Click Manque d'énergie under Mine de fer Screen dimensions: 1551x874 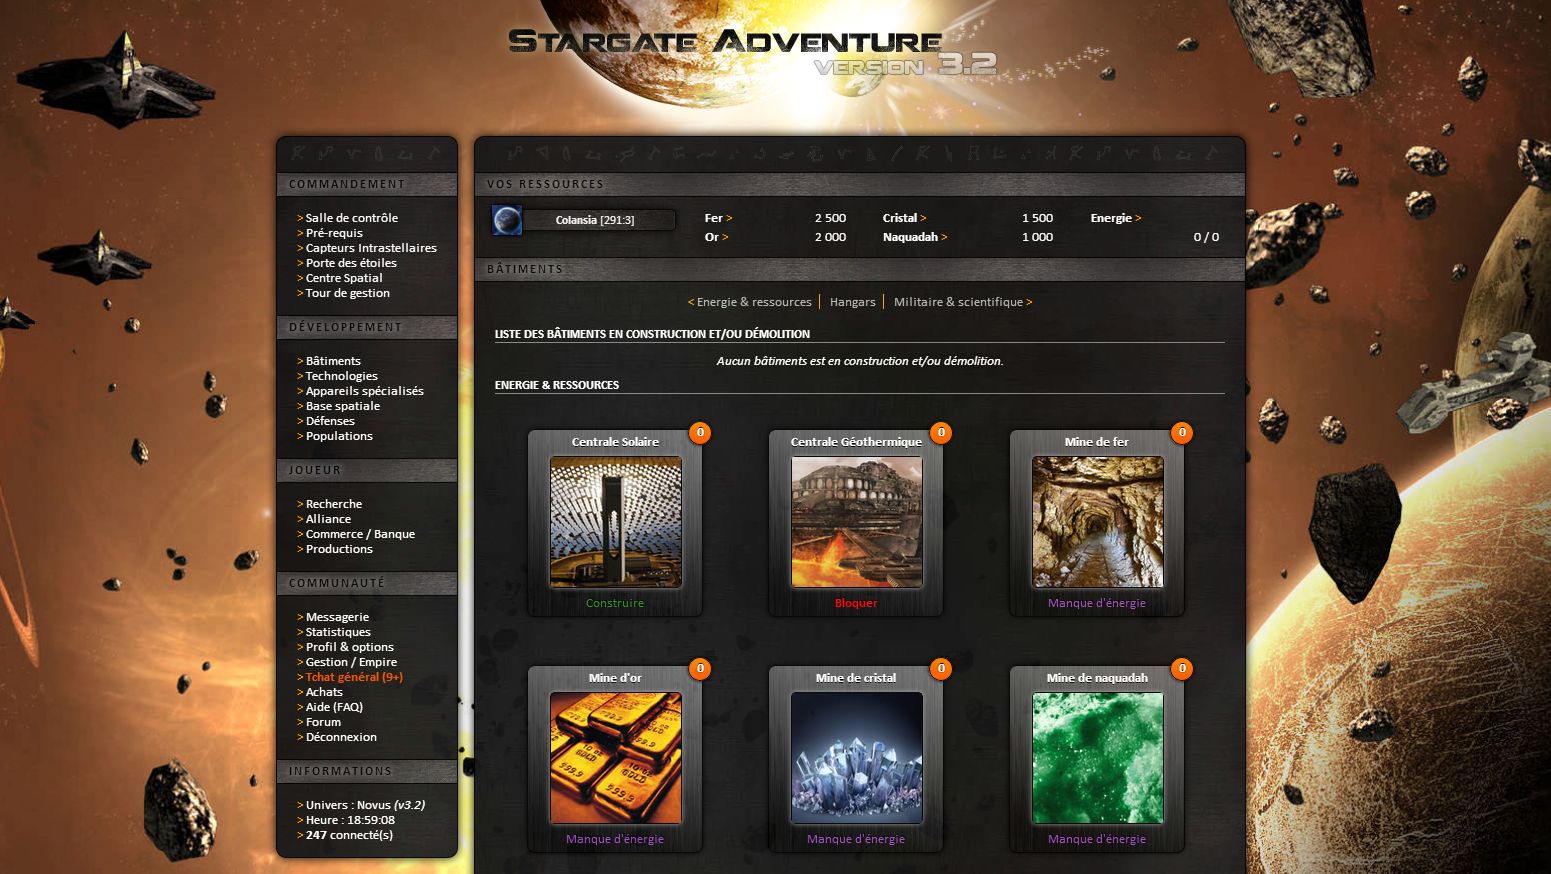[1097, 603]
